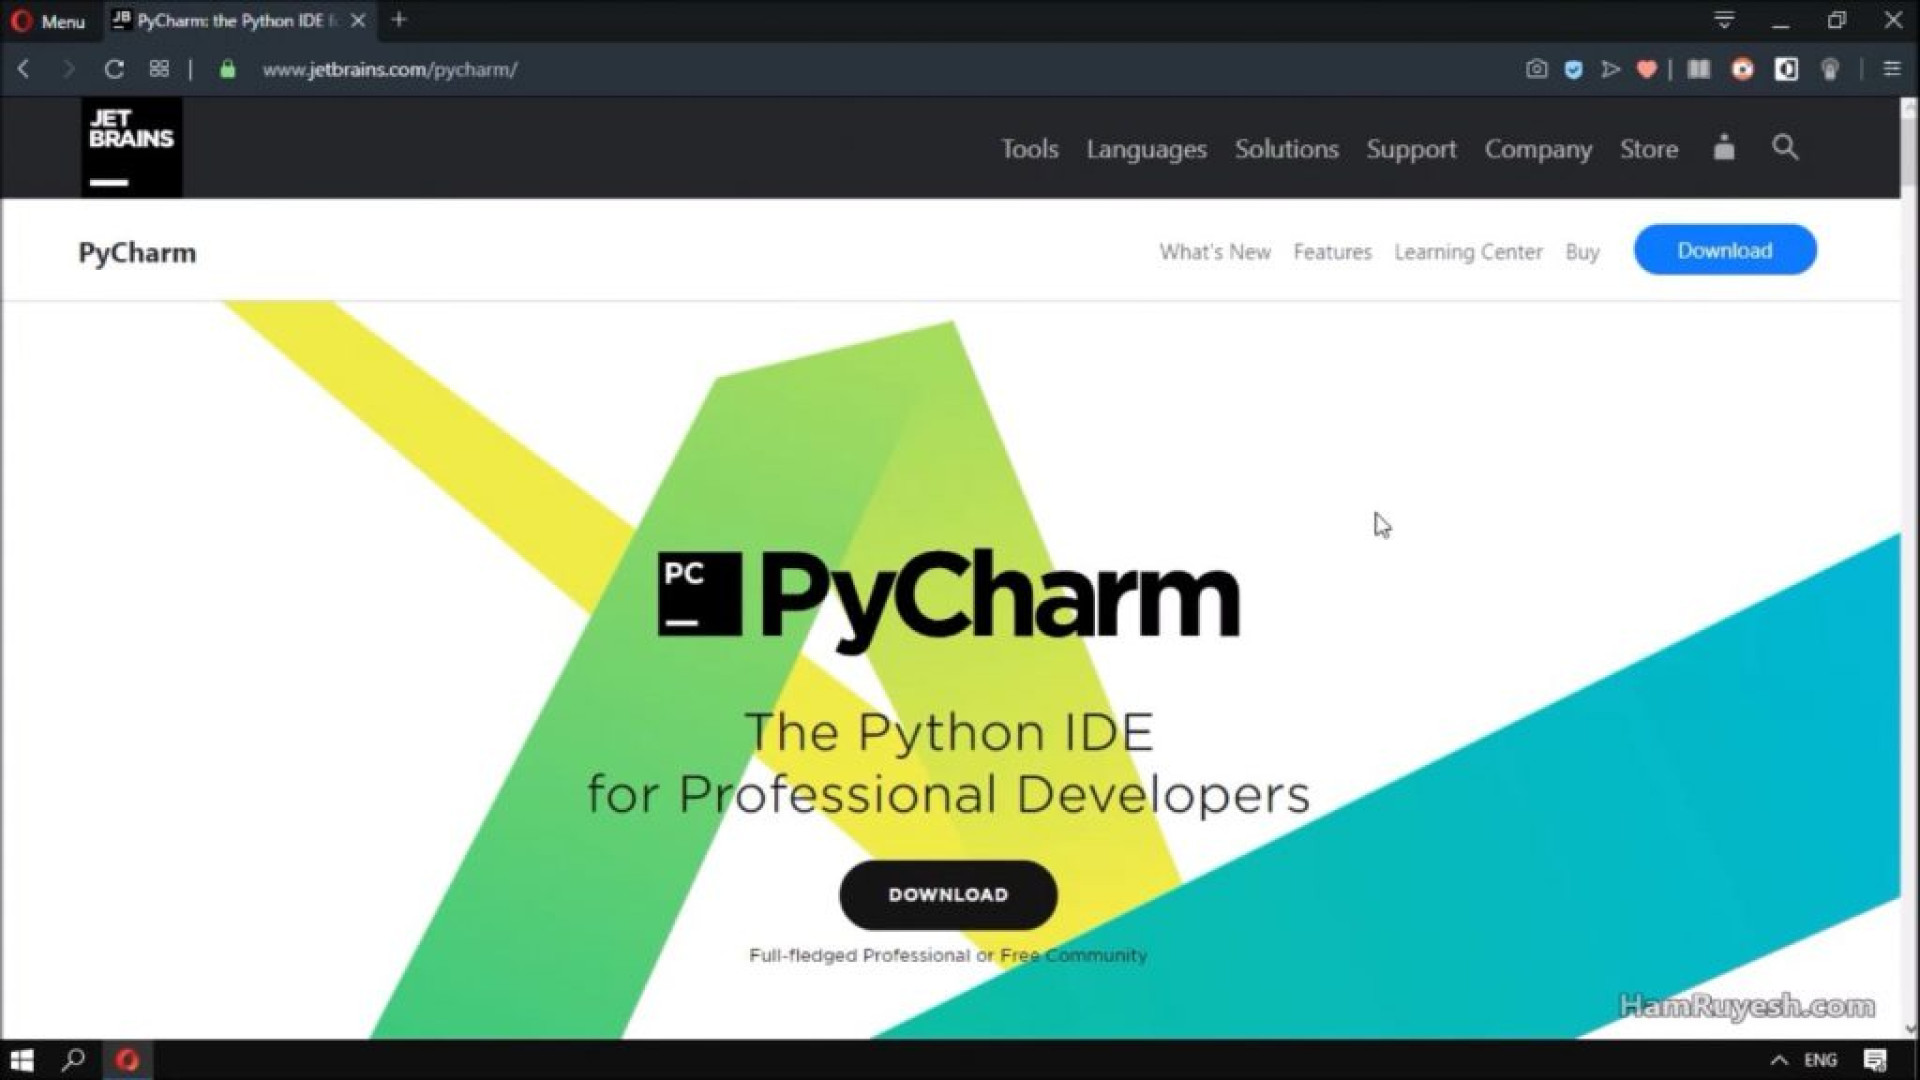Open the Windows Start menu

pos(22,1060)
